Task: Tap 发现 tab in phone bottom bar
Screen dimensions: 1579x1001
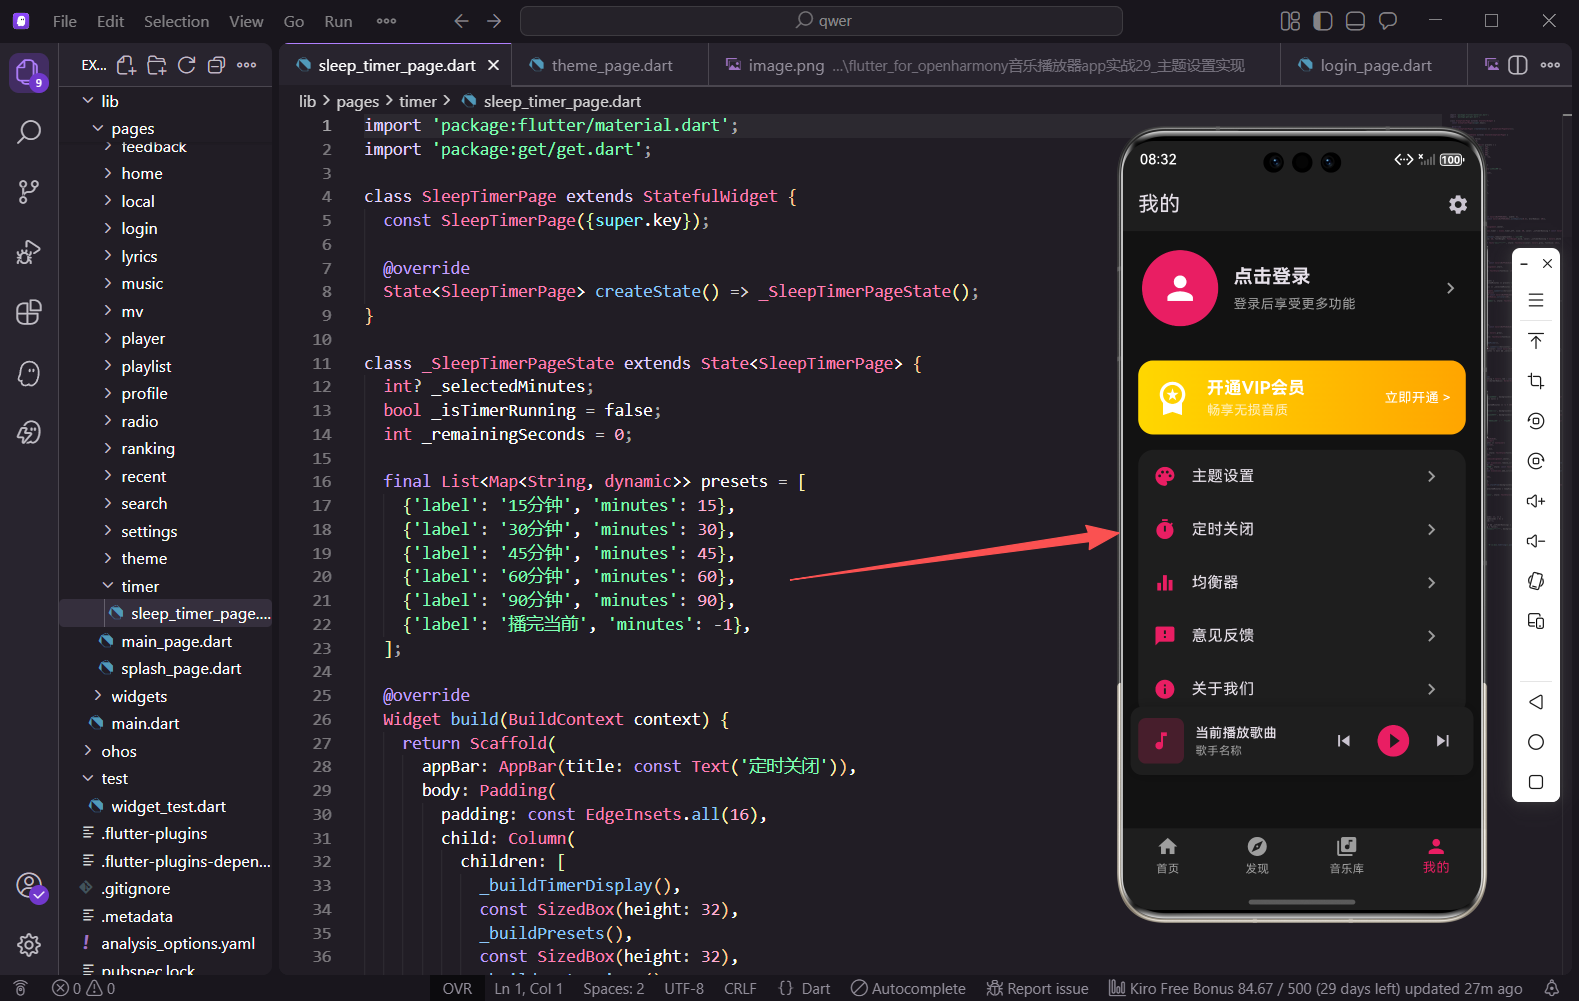Action: pyautogui.click(x=1257, y=856)
